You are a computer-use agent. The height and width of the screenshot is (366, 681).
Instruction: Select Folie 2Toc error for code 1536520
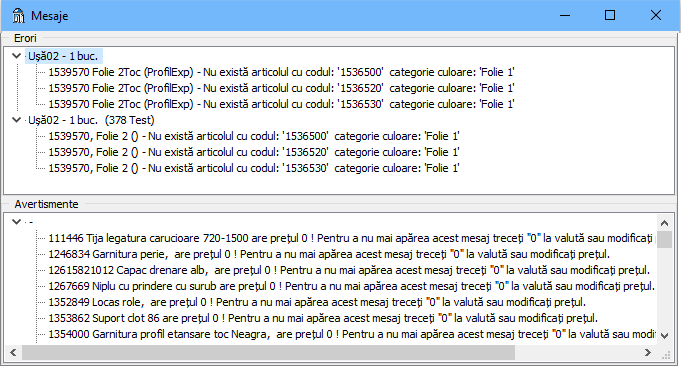click(x=281, y=88)
